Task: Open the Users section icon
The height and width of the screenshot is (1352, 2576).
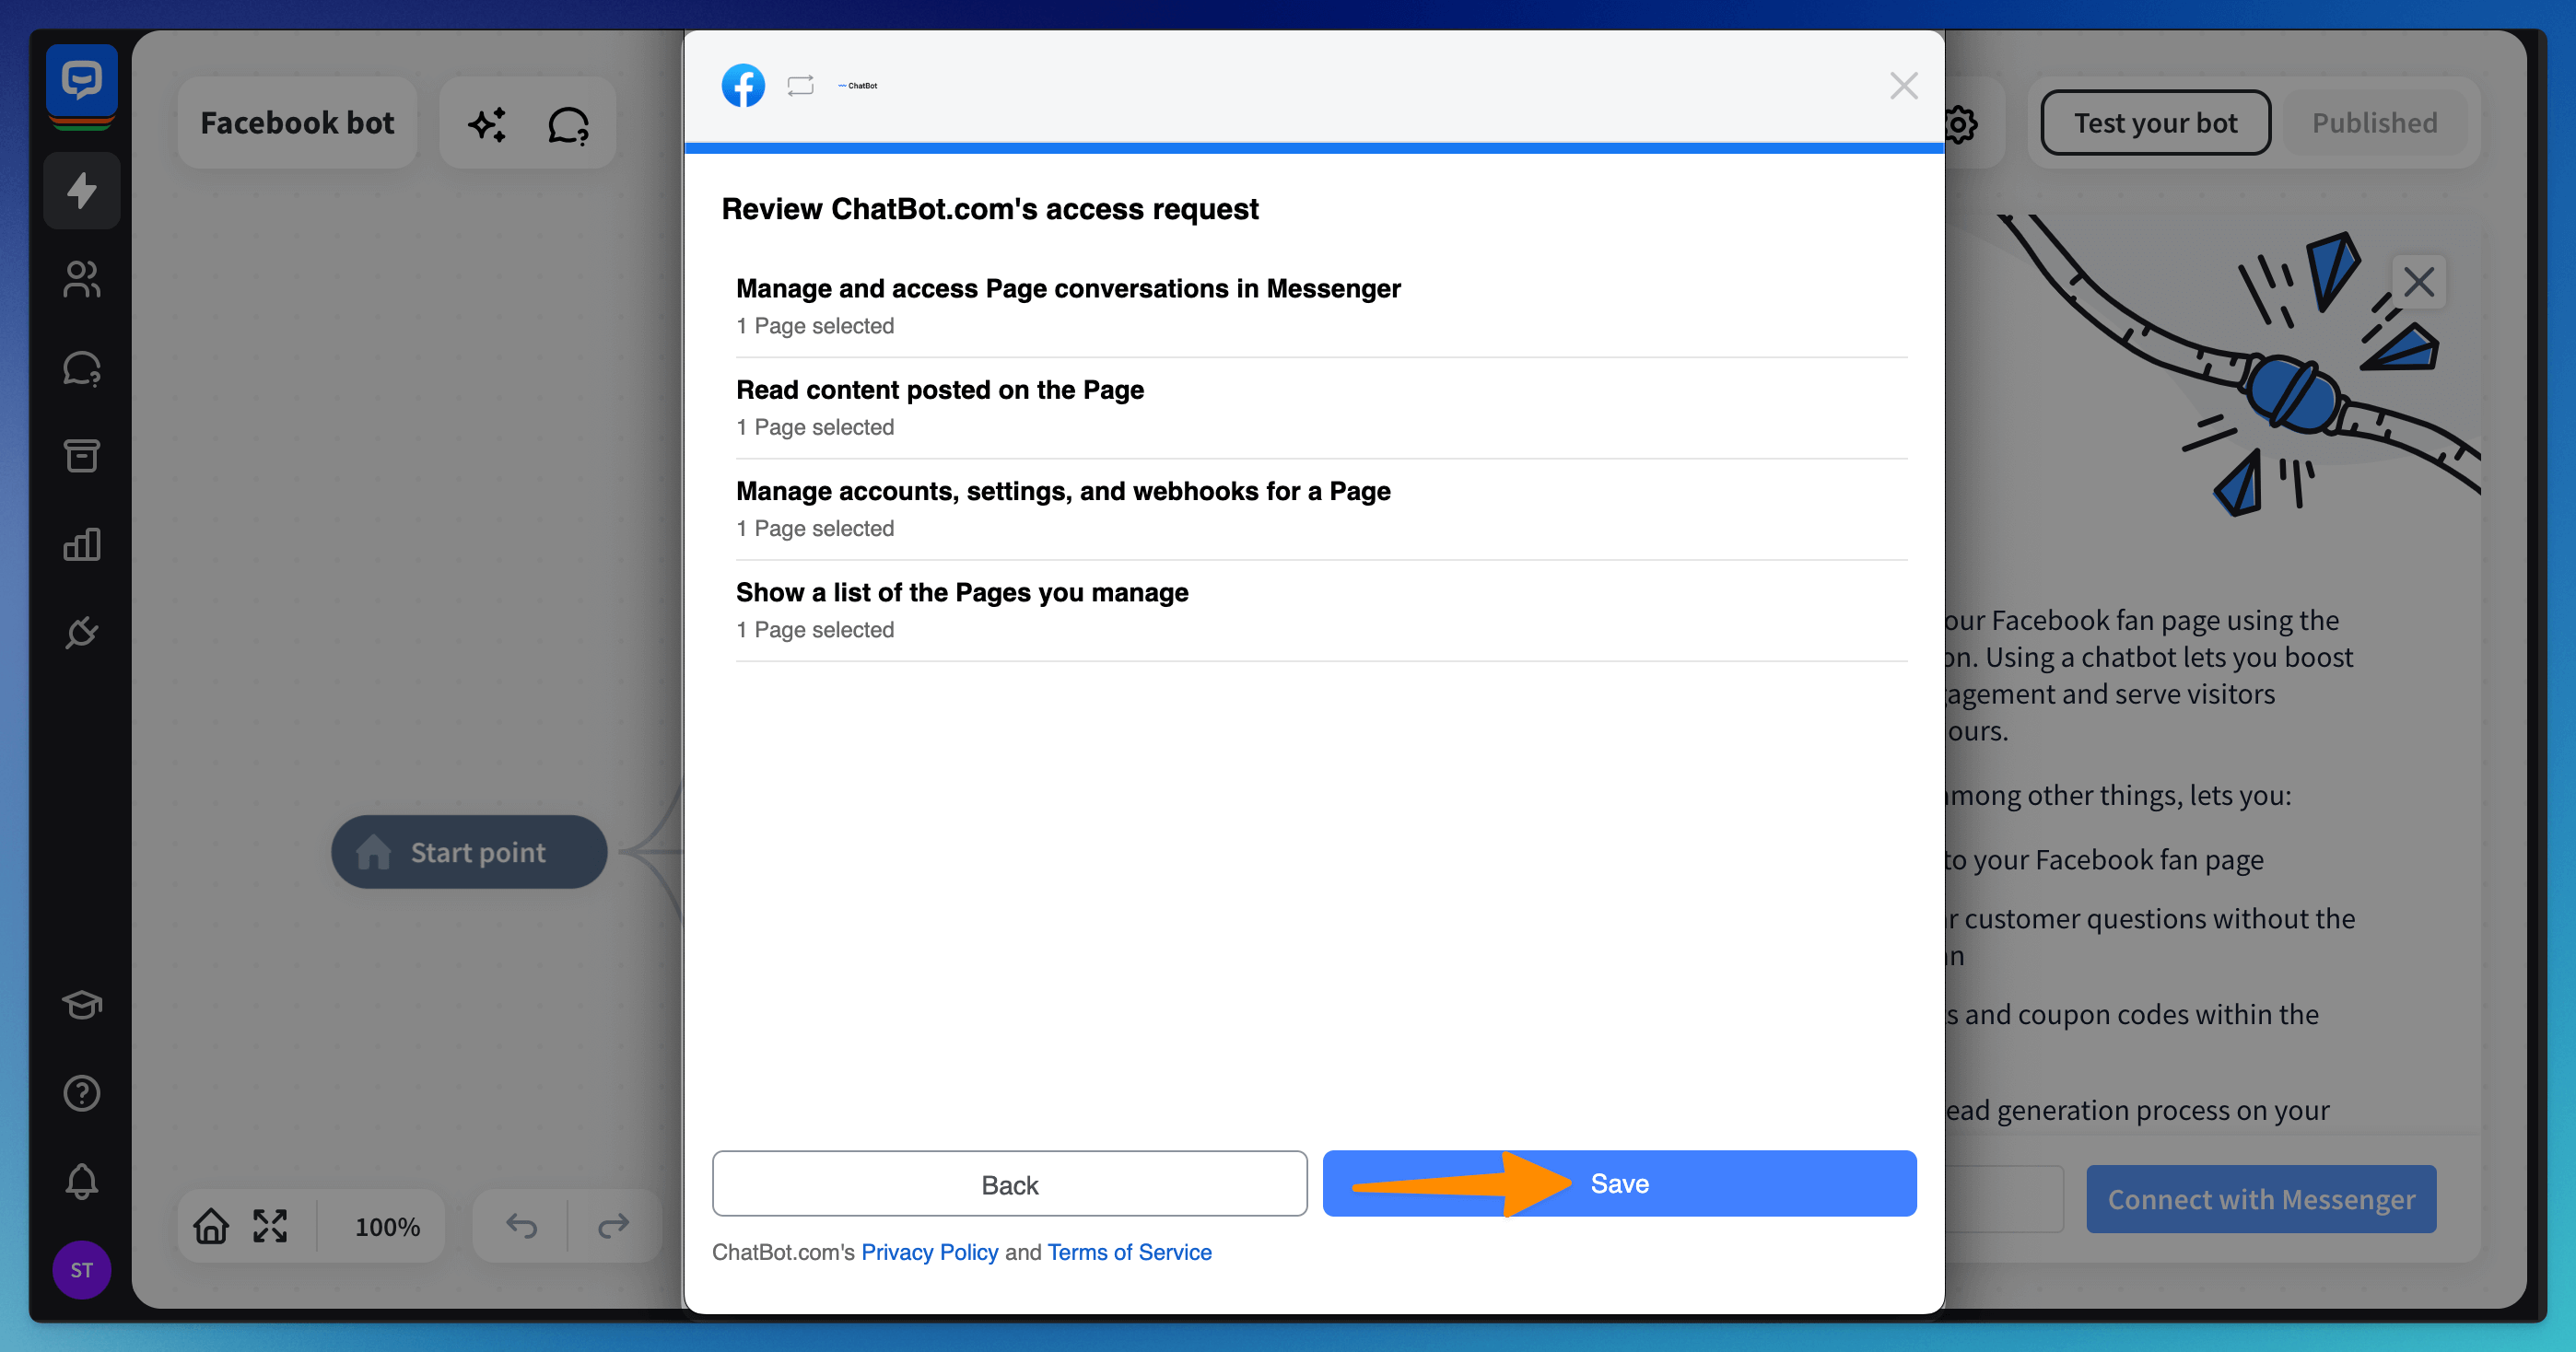Action: [x=81, y=279]
